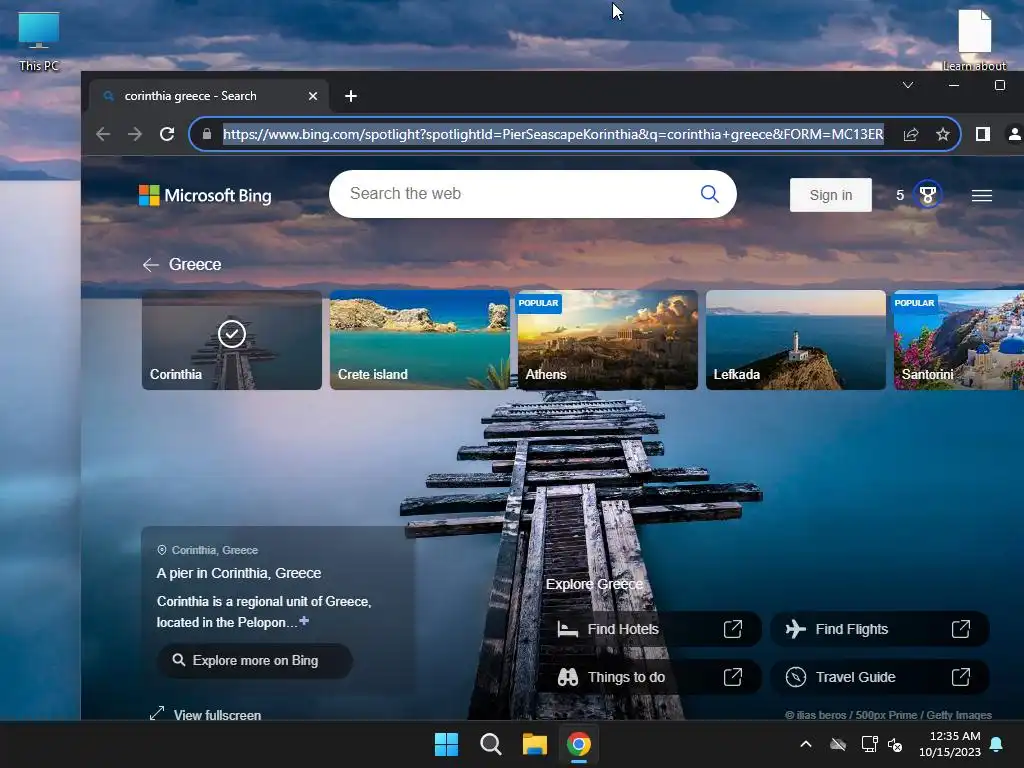This screenshot has width=1024, height=768.
Task: Open the Microsoft Rewards medal icon
Action: tap(927, 195)
